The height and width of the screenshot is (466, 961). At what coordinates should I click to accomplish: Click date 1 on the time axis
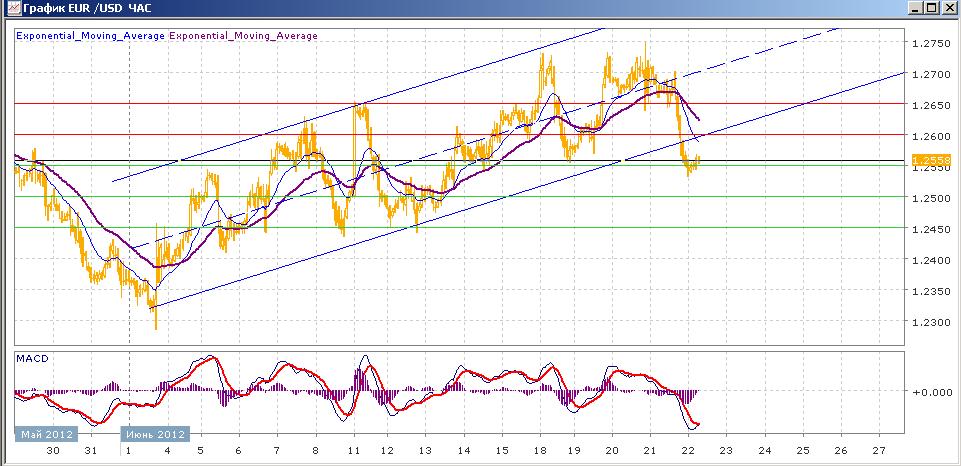[128, 451]
